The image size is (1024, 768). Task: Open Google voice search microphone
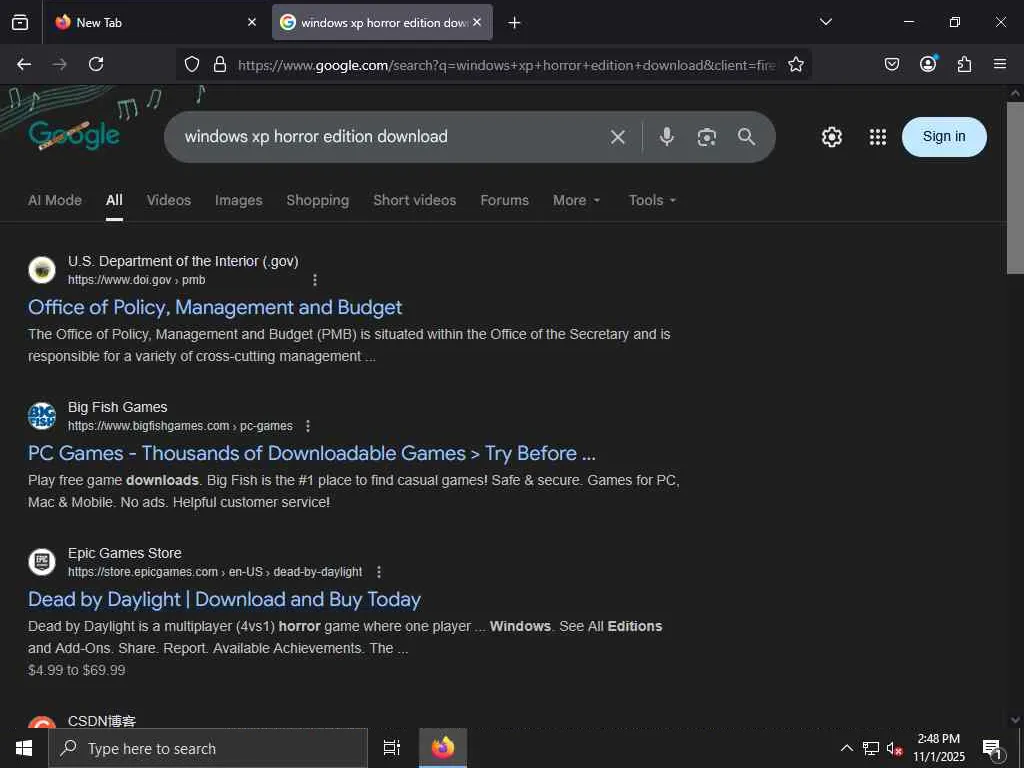667,137
